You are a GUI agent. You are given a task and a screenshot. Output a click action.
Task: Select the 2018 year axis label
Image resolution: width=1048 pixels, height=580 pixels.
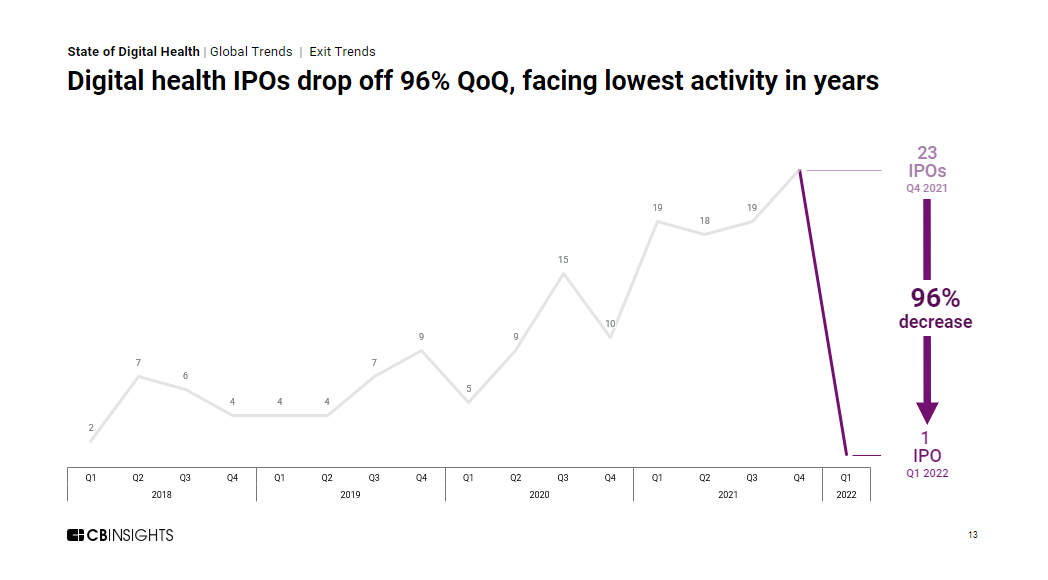[x=161, y=494]
